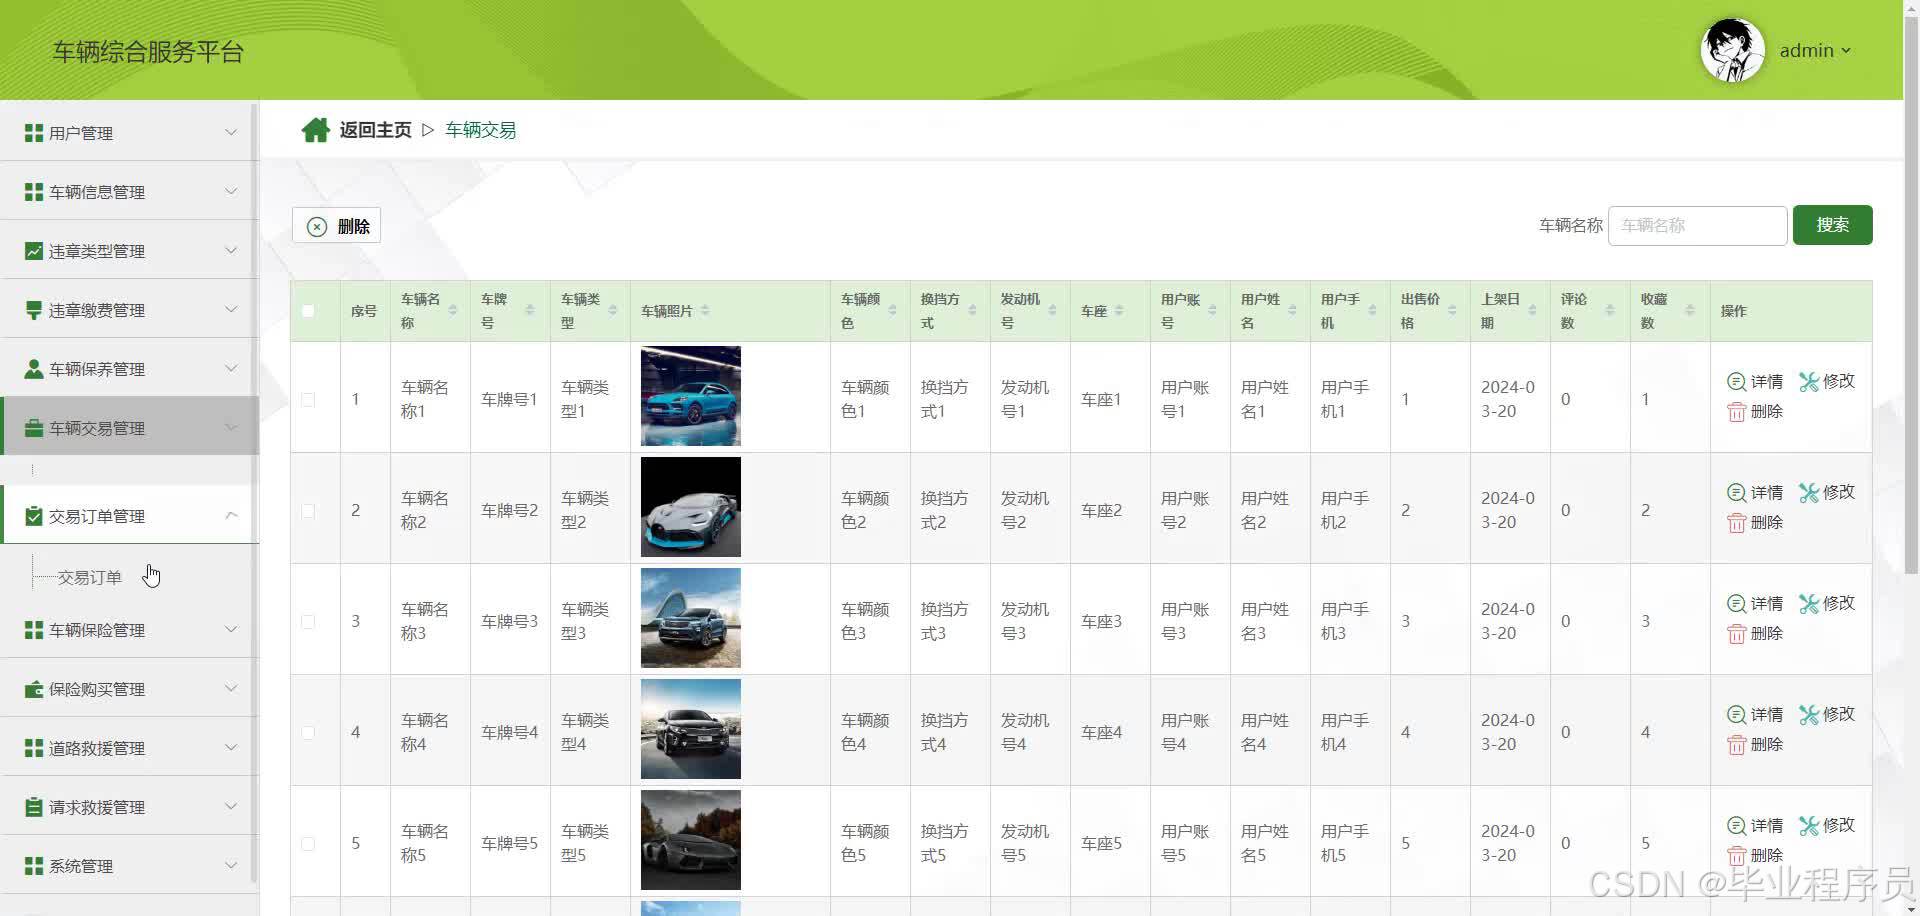This screenshot has height=916, width=1920.
Task: Focus the 车辆名称 search input
Action: 1697,226
